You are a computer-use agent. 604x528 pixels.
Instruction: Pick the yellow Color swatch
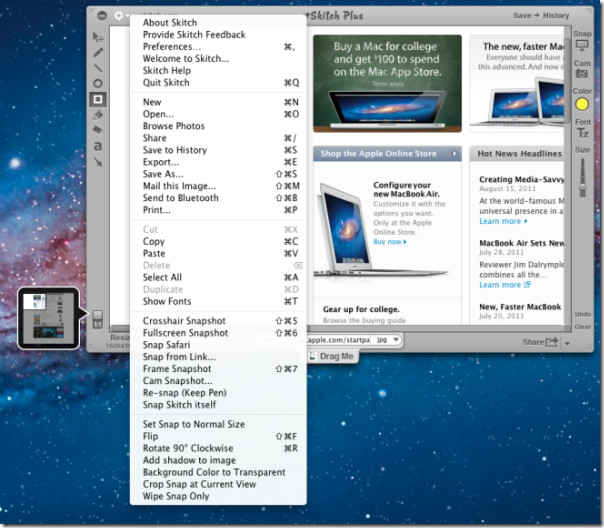point(582,104)
